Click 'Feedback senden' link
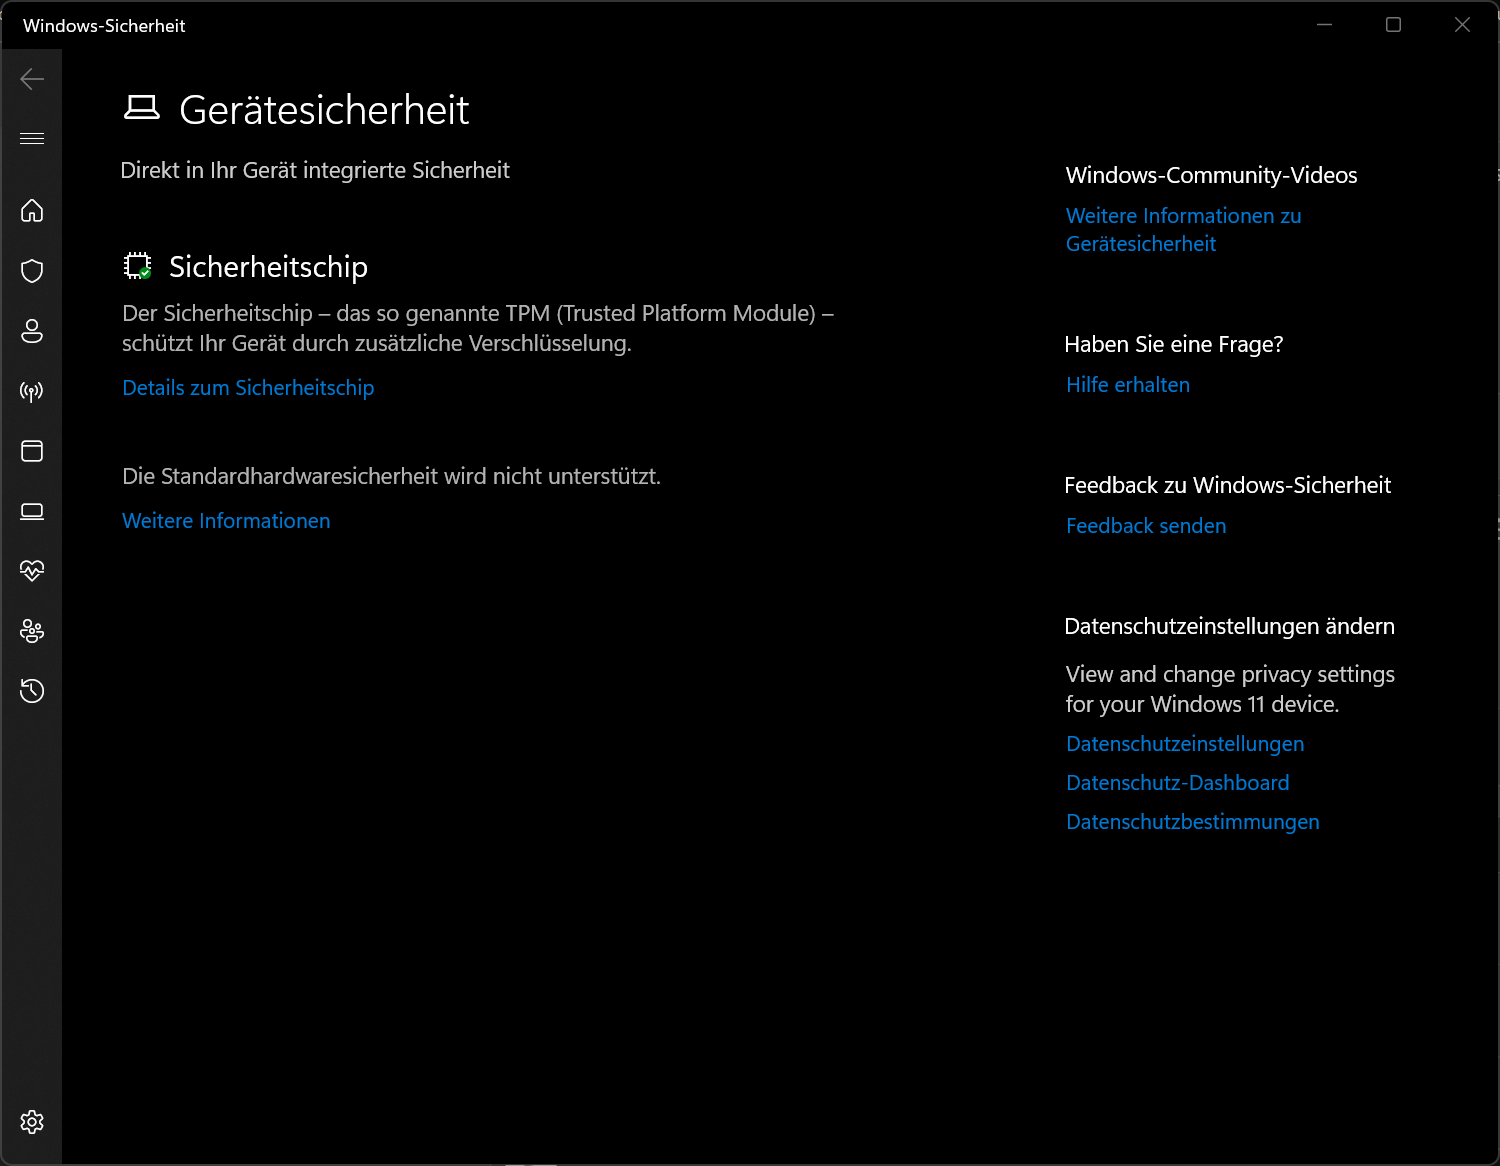1500x1166 pixels. pos(1146,526)
